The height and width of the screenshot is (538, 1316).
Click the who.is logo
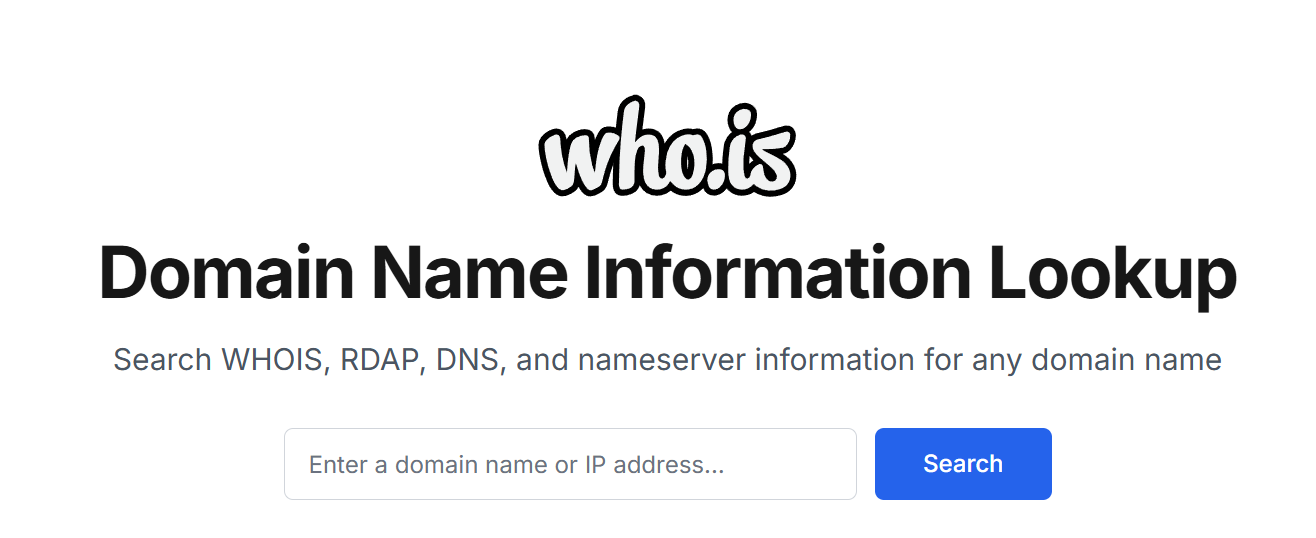pyautogui.click(x=667, y=149)
